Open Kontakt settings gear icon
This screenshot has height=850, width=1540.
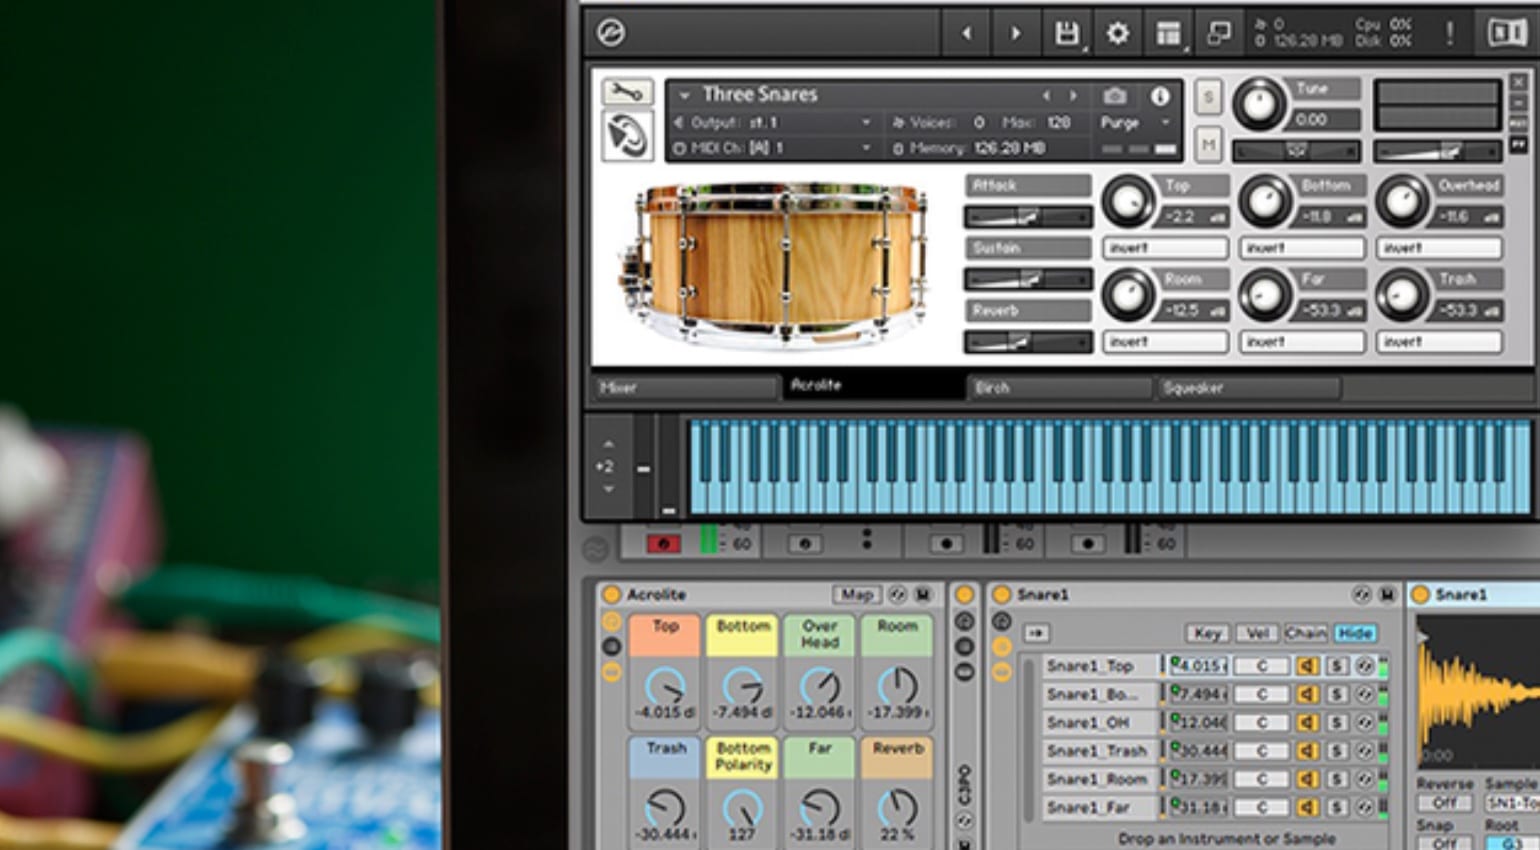click(1117, 34)
